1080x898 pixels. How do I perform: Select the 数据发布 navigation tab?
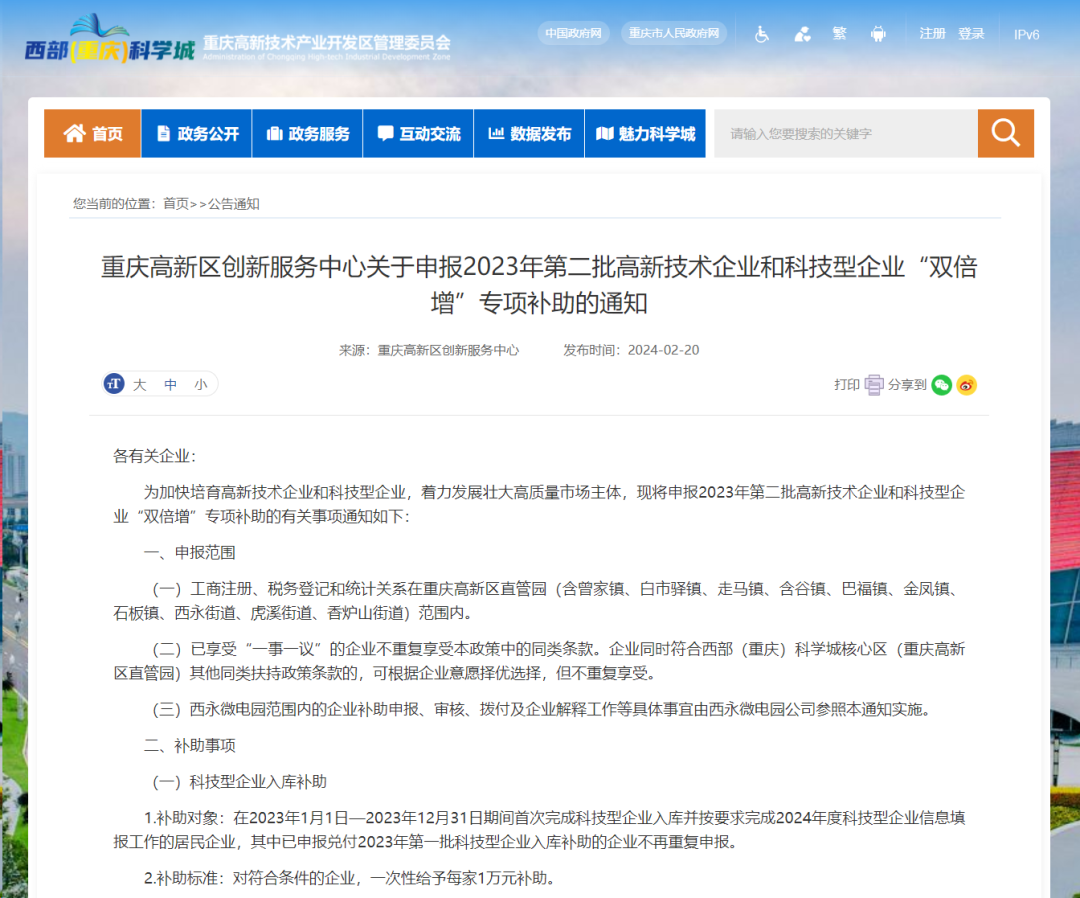[529, 134]
